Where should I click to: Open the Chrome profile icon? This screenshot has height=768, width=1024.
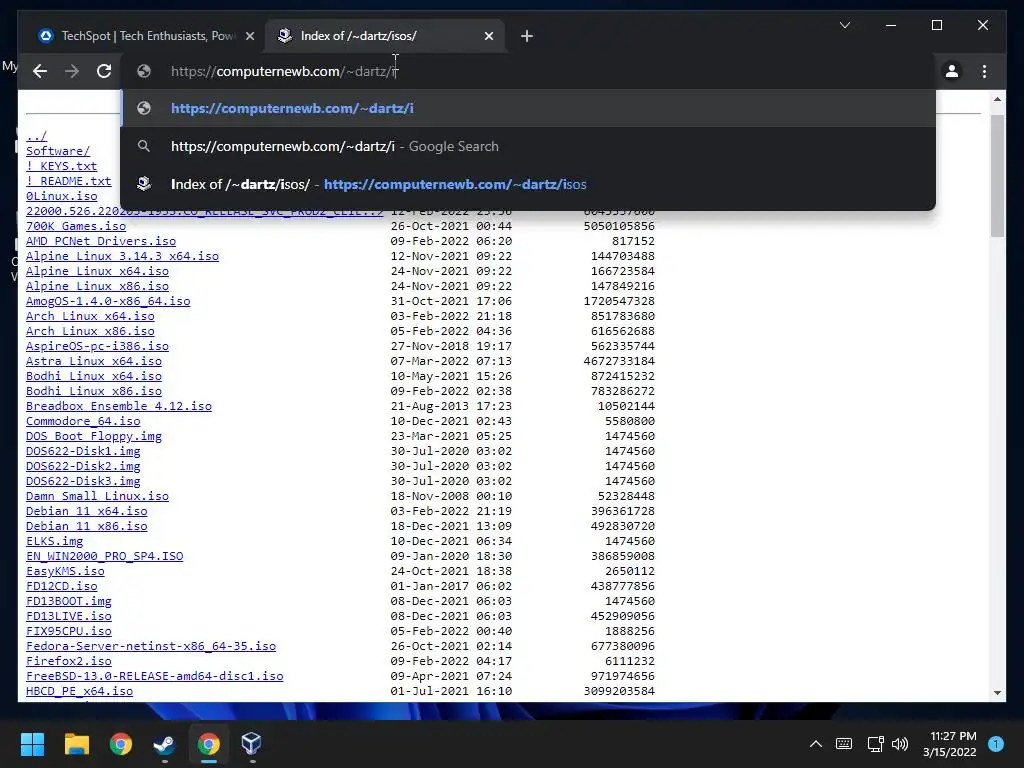[952, 71]
